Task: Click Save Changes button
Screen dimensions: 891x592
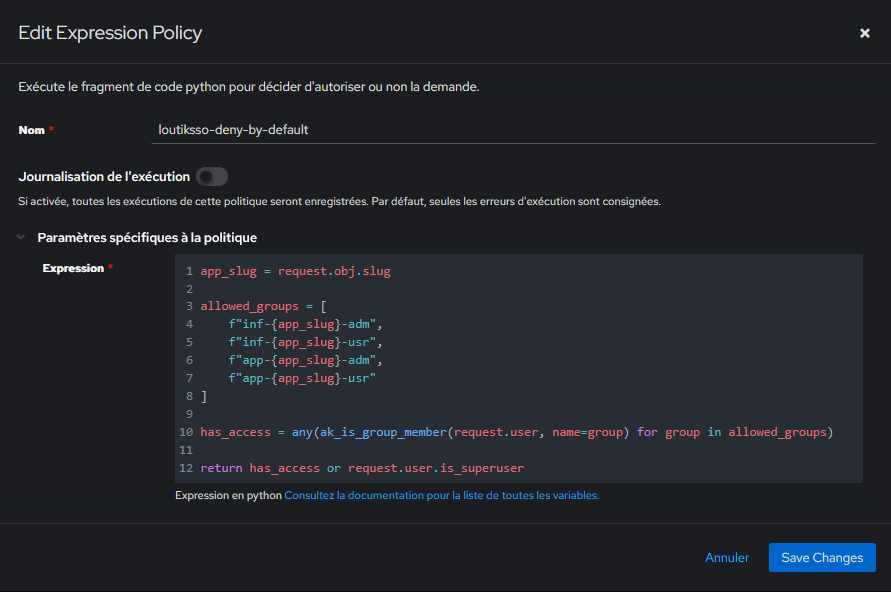Action: coord(822,558)
